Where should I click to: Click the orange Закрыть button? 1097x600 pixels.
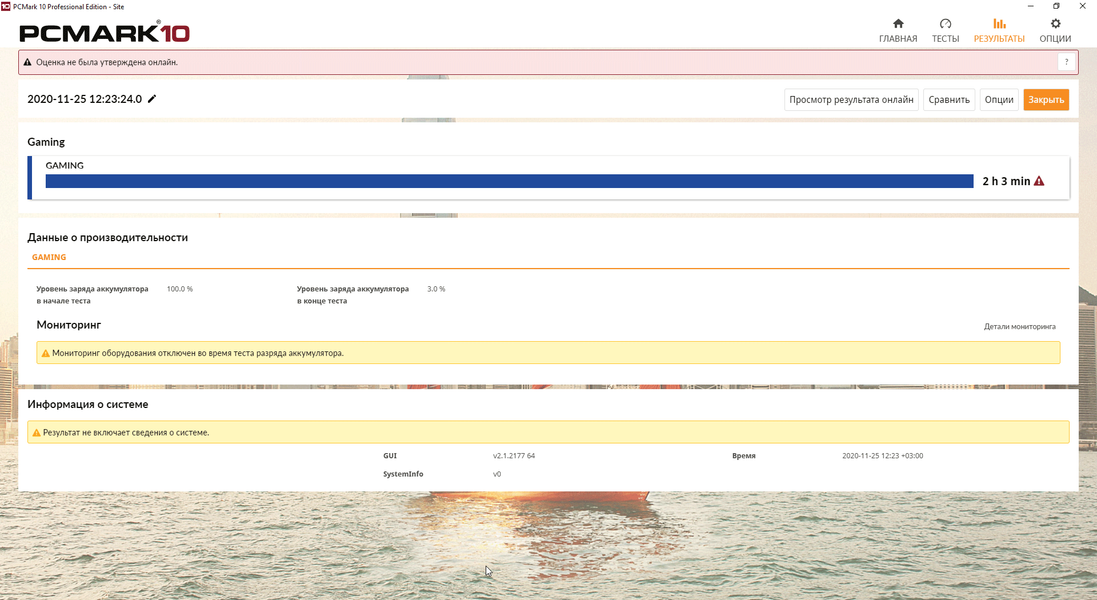(x=1046, y=99)
